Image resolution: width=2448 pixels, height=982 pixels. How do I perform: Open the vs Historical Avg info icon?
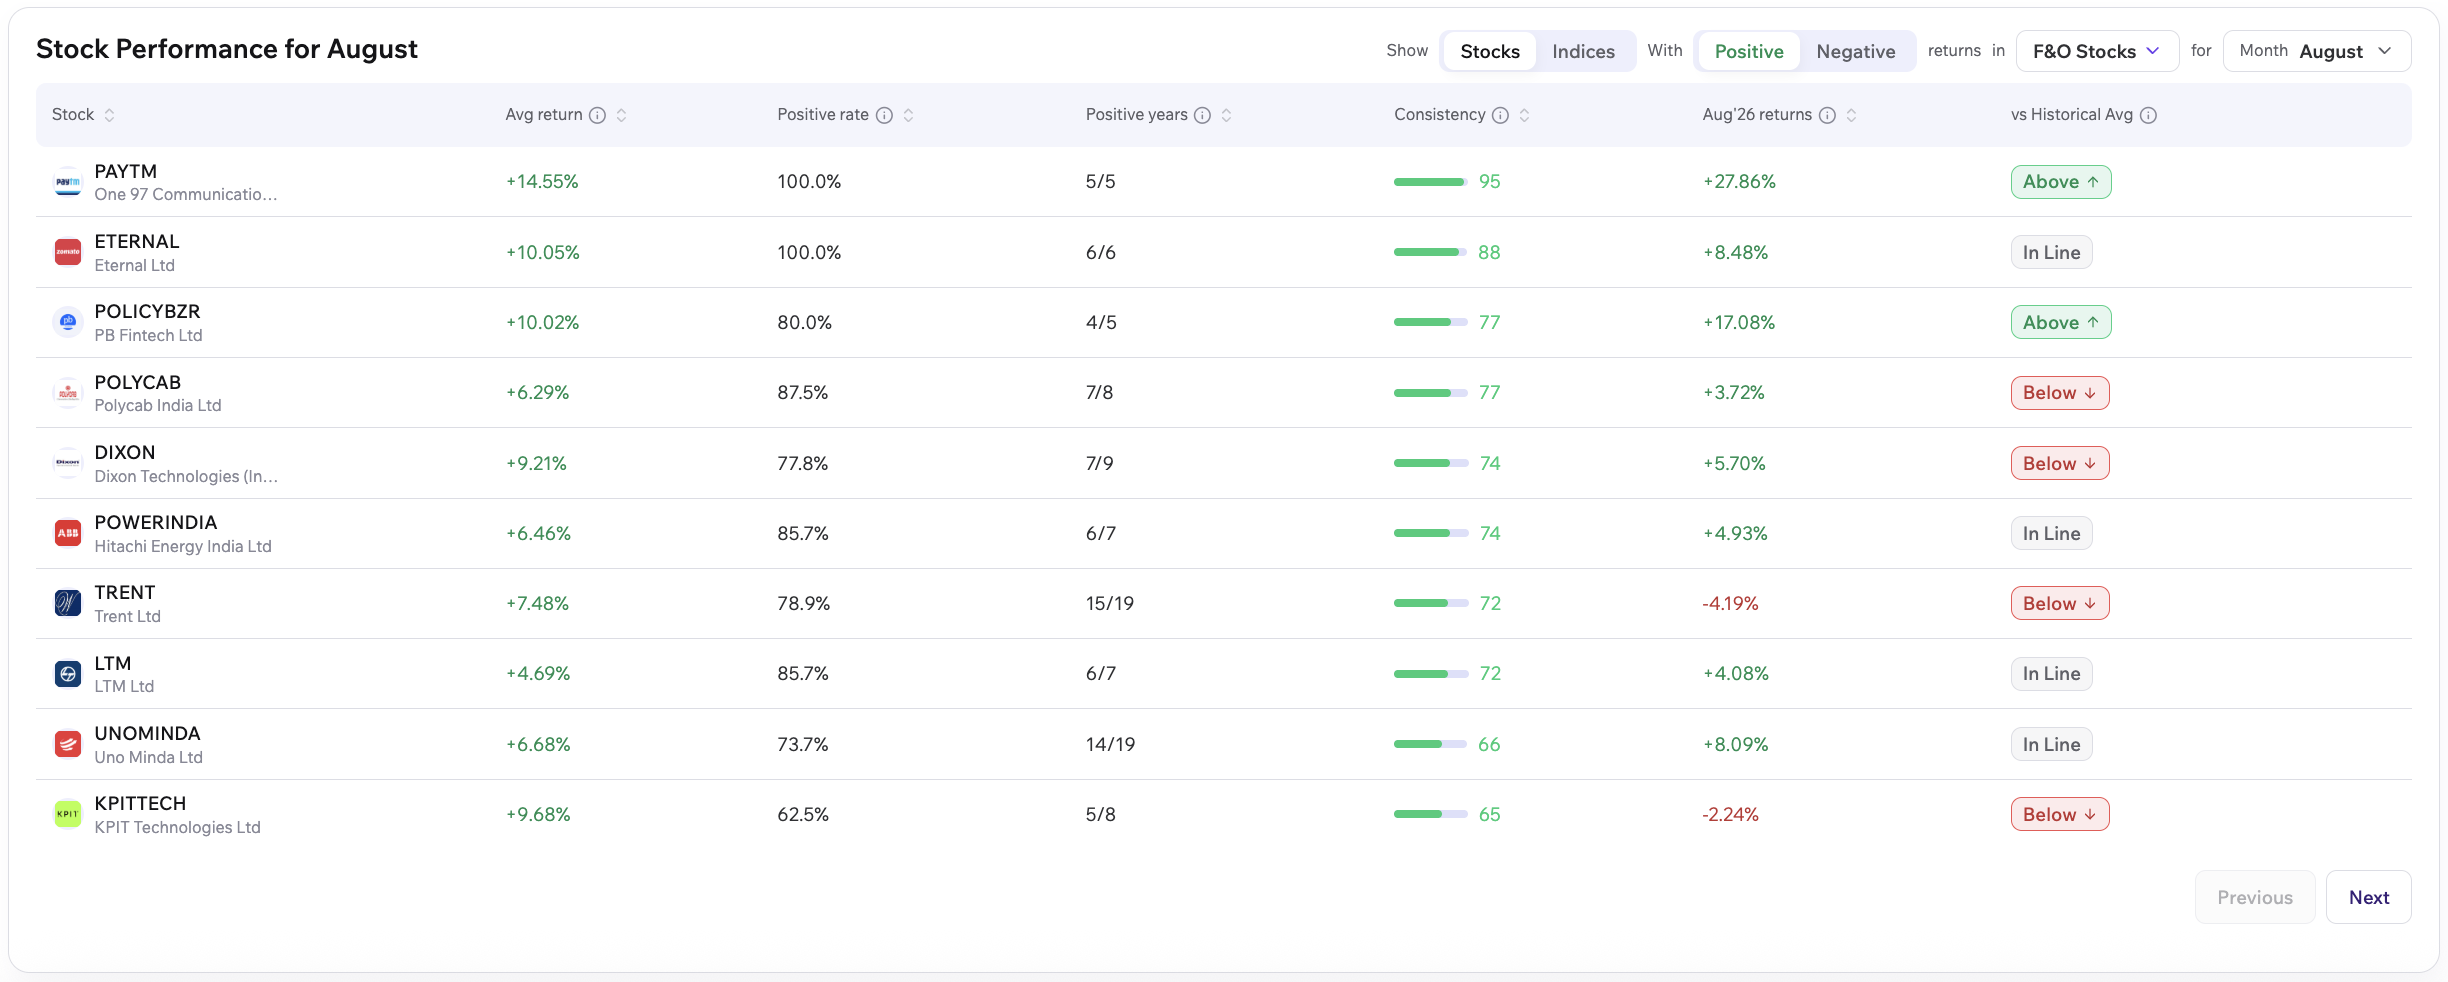tap(2148, 115)
